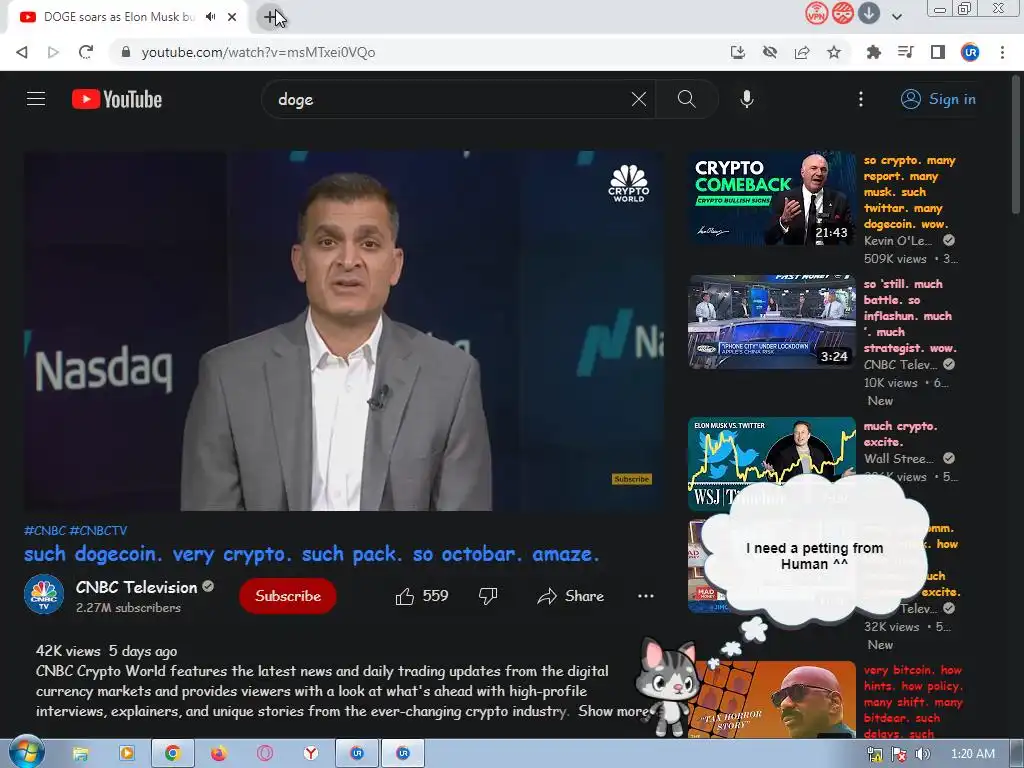The height and width of the screenshot is (768, 1024).
Task: Open the YouTube hamburger guide menu
Action: coord(36,99)
